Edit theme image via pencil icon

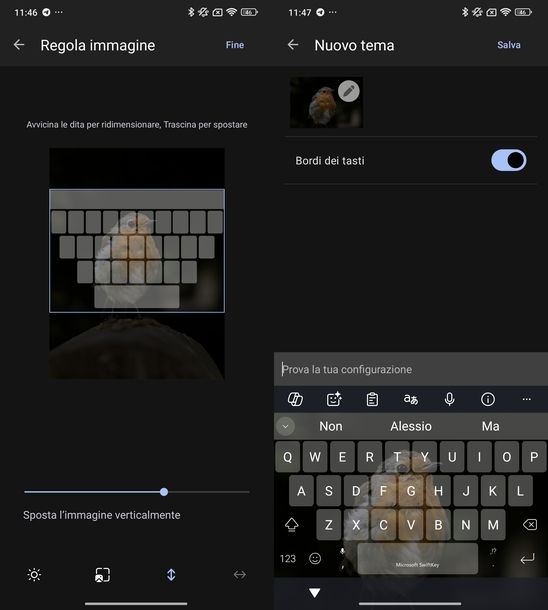[348, 91]
